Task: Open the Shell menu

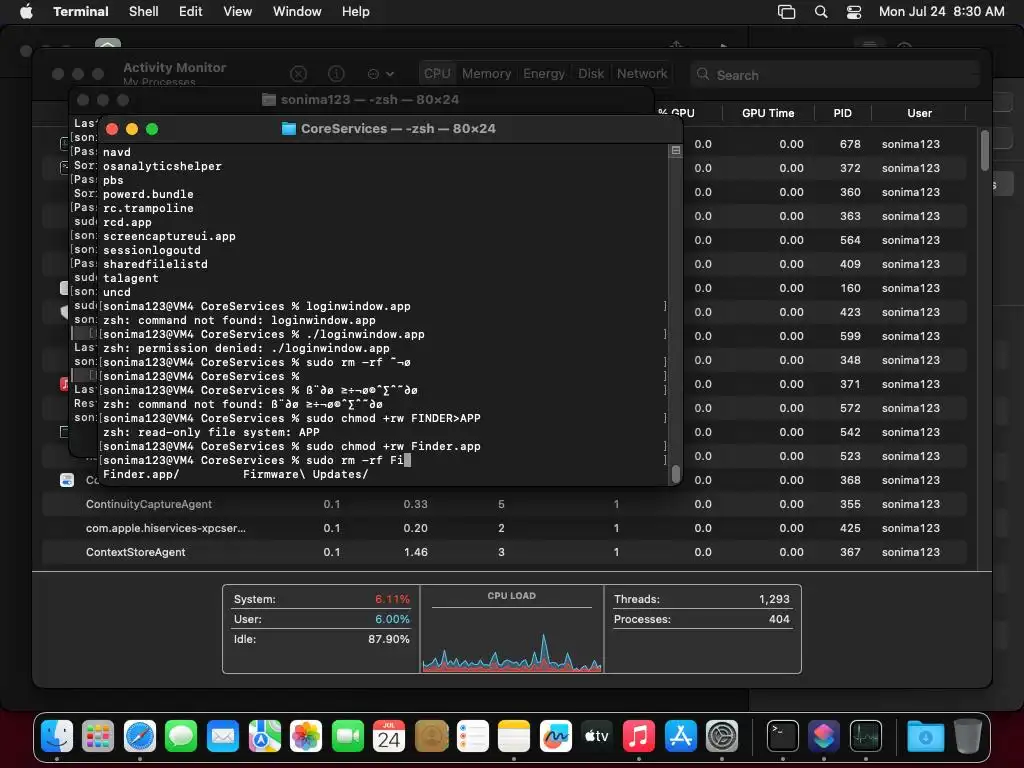Action: pyautogui.click(x=144, y=12)
